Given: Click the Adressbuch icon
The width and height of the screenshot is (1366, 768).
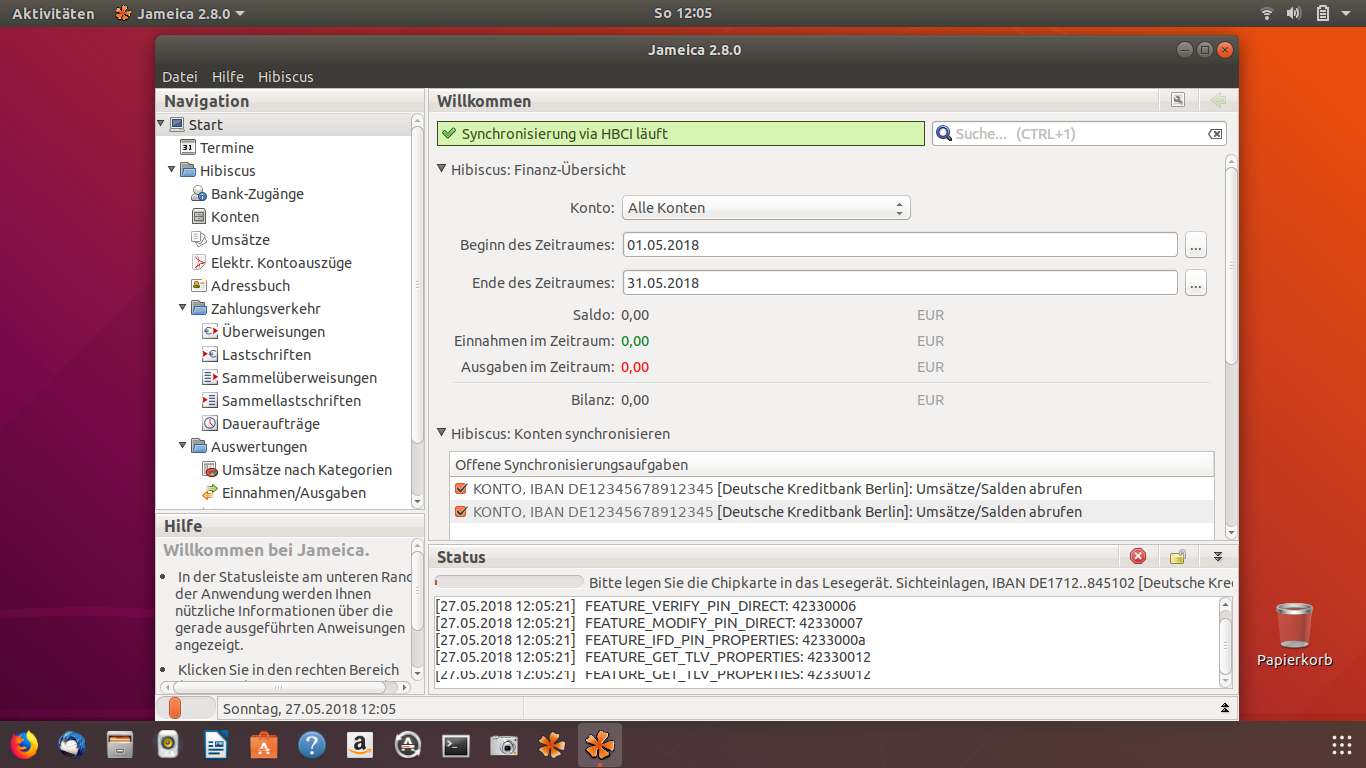Looking at the screenshot, I should [x=199, y=286].
